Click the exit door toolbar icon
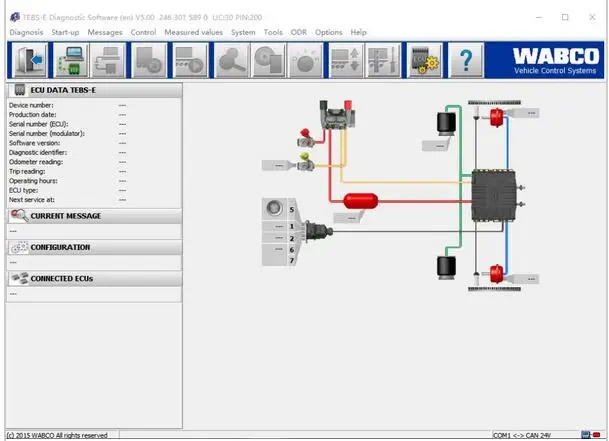The width and height of the screenshot is (609, 441). point(30,60)
